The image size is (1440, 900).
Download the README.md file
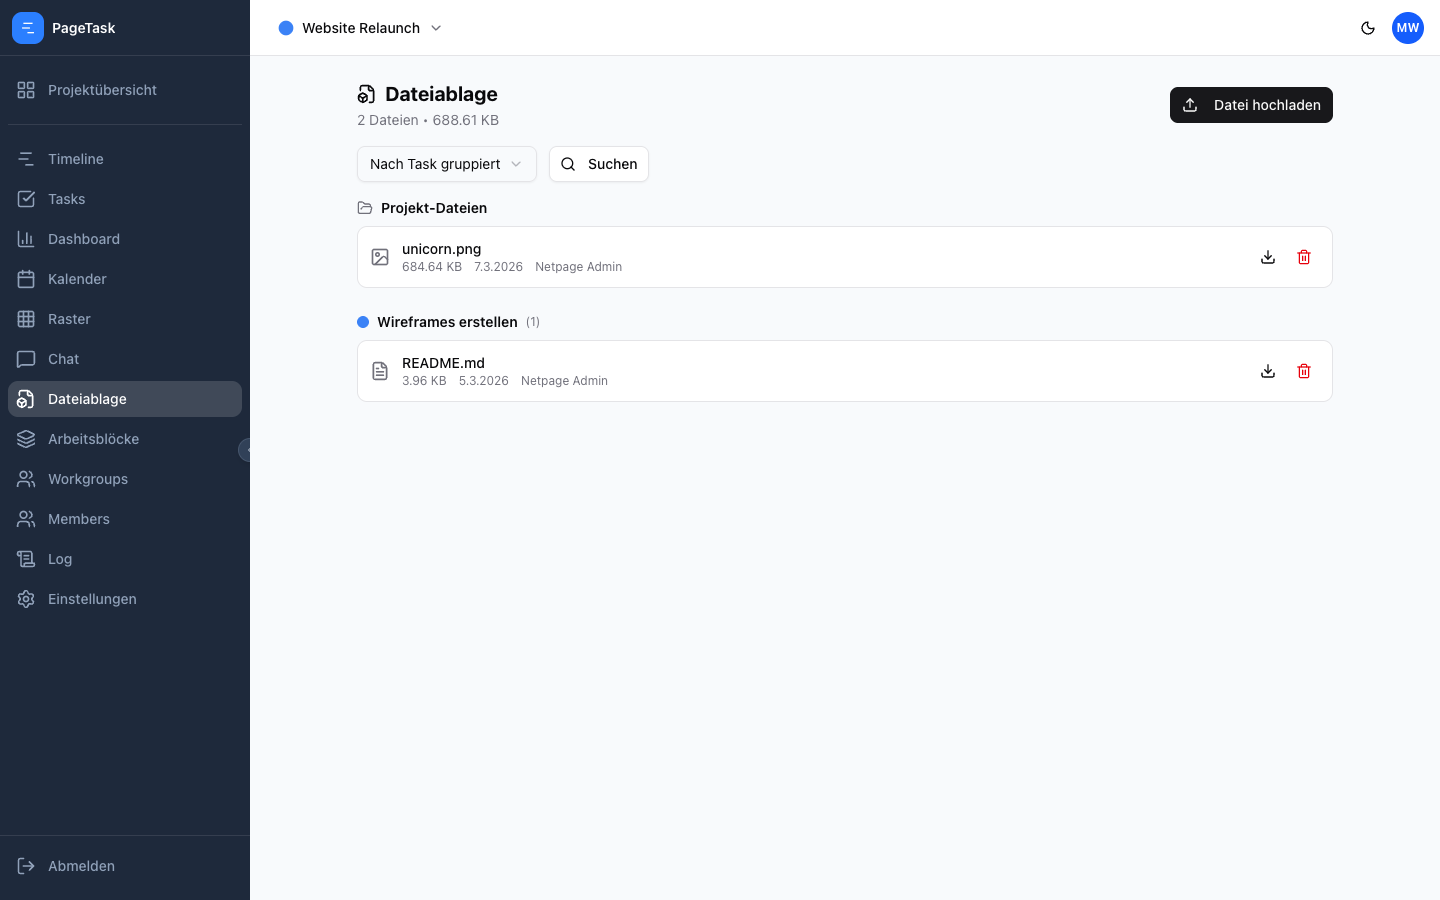1268,371
